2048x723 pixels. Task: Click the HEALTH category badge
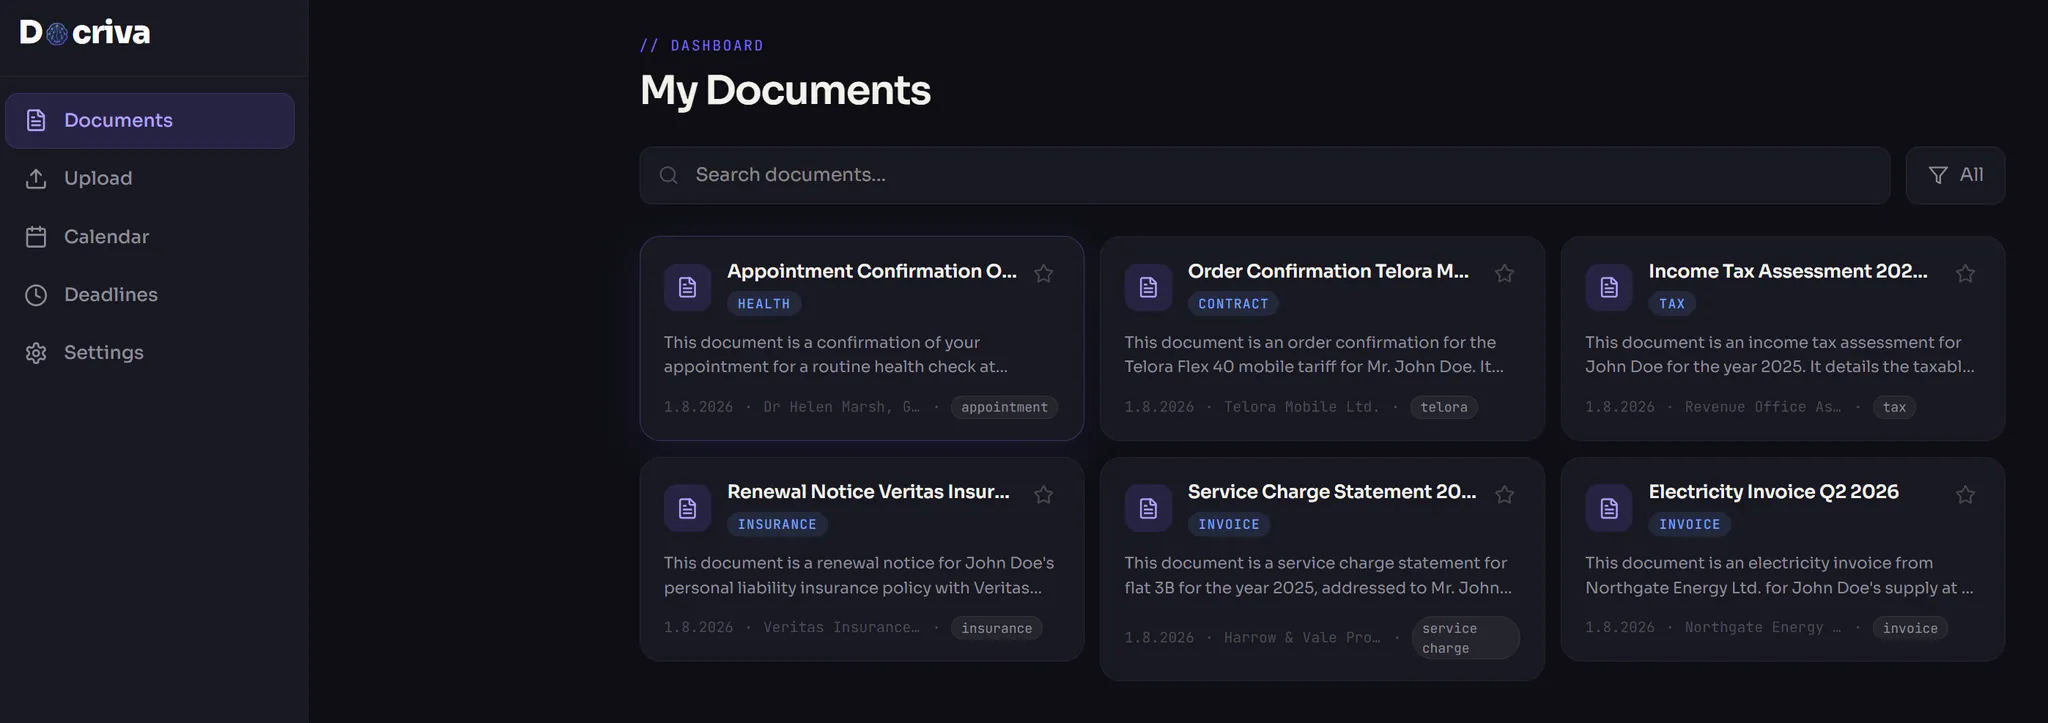(764, 304)
